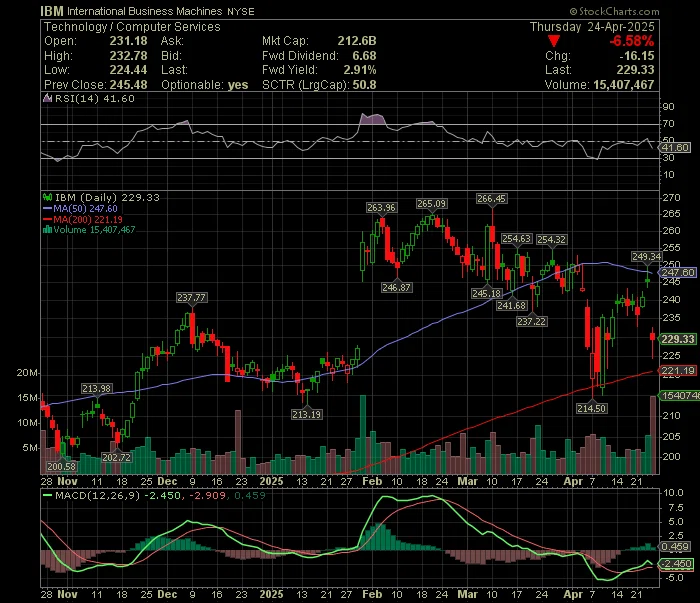This screenshot has width=700, height=603.
Task: Click the latest red volume bar
Action: pyautogui.click(x=653, y=435)
